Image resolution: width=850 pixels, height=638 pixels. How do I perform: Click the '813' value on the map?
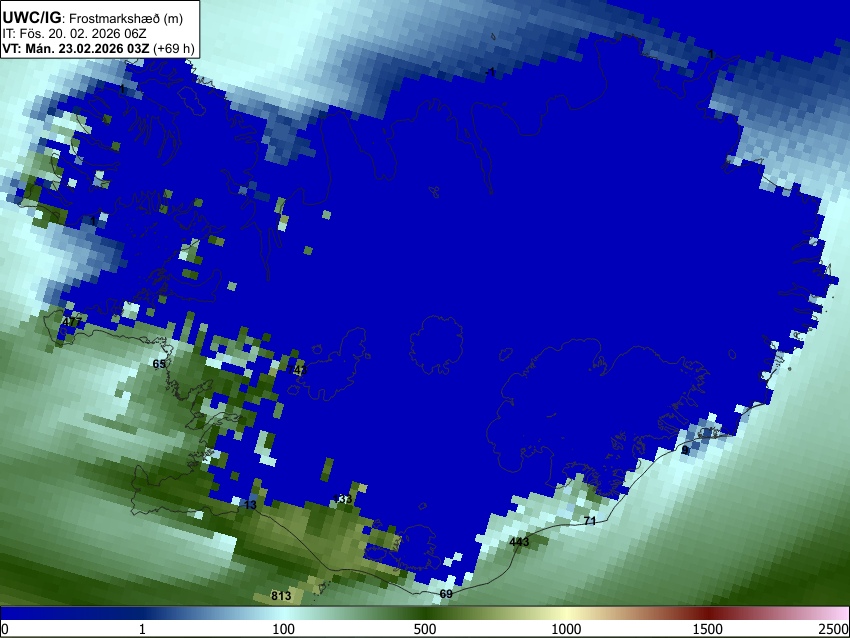(x=281, y=596)
